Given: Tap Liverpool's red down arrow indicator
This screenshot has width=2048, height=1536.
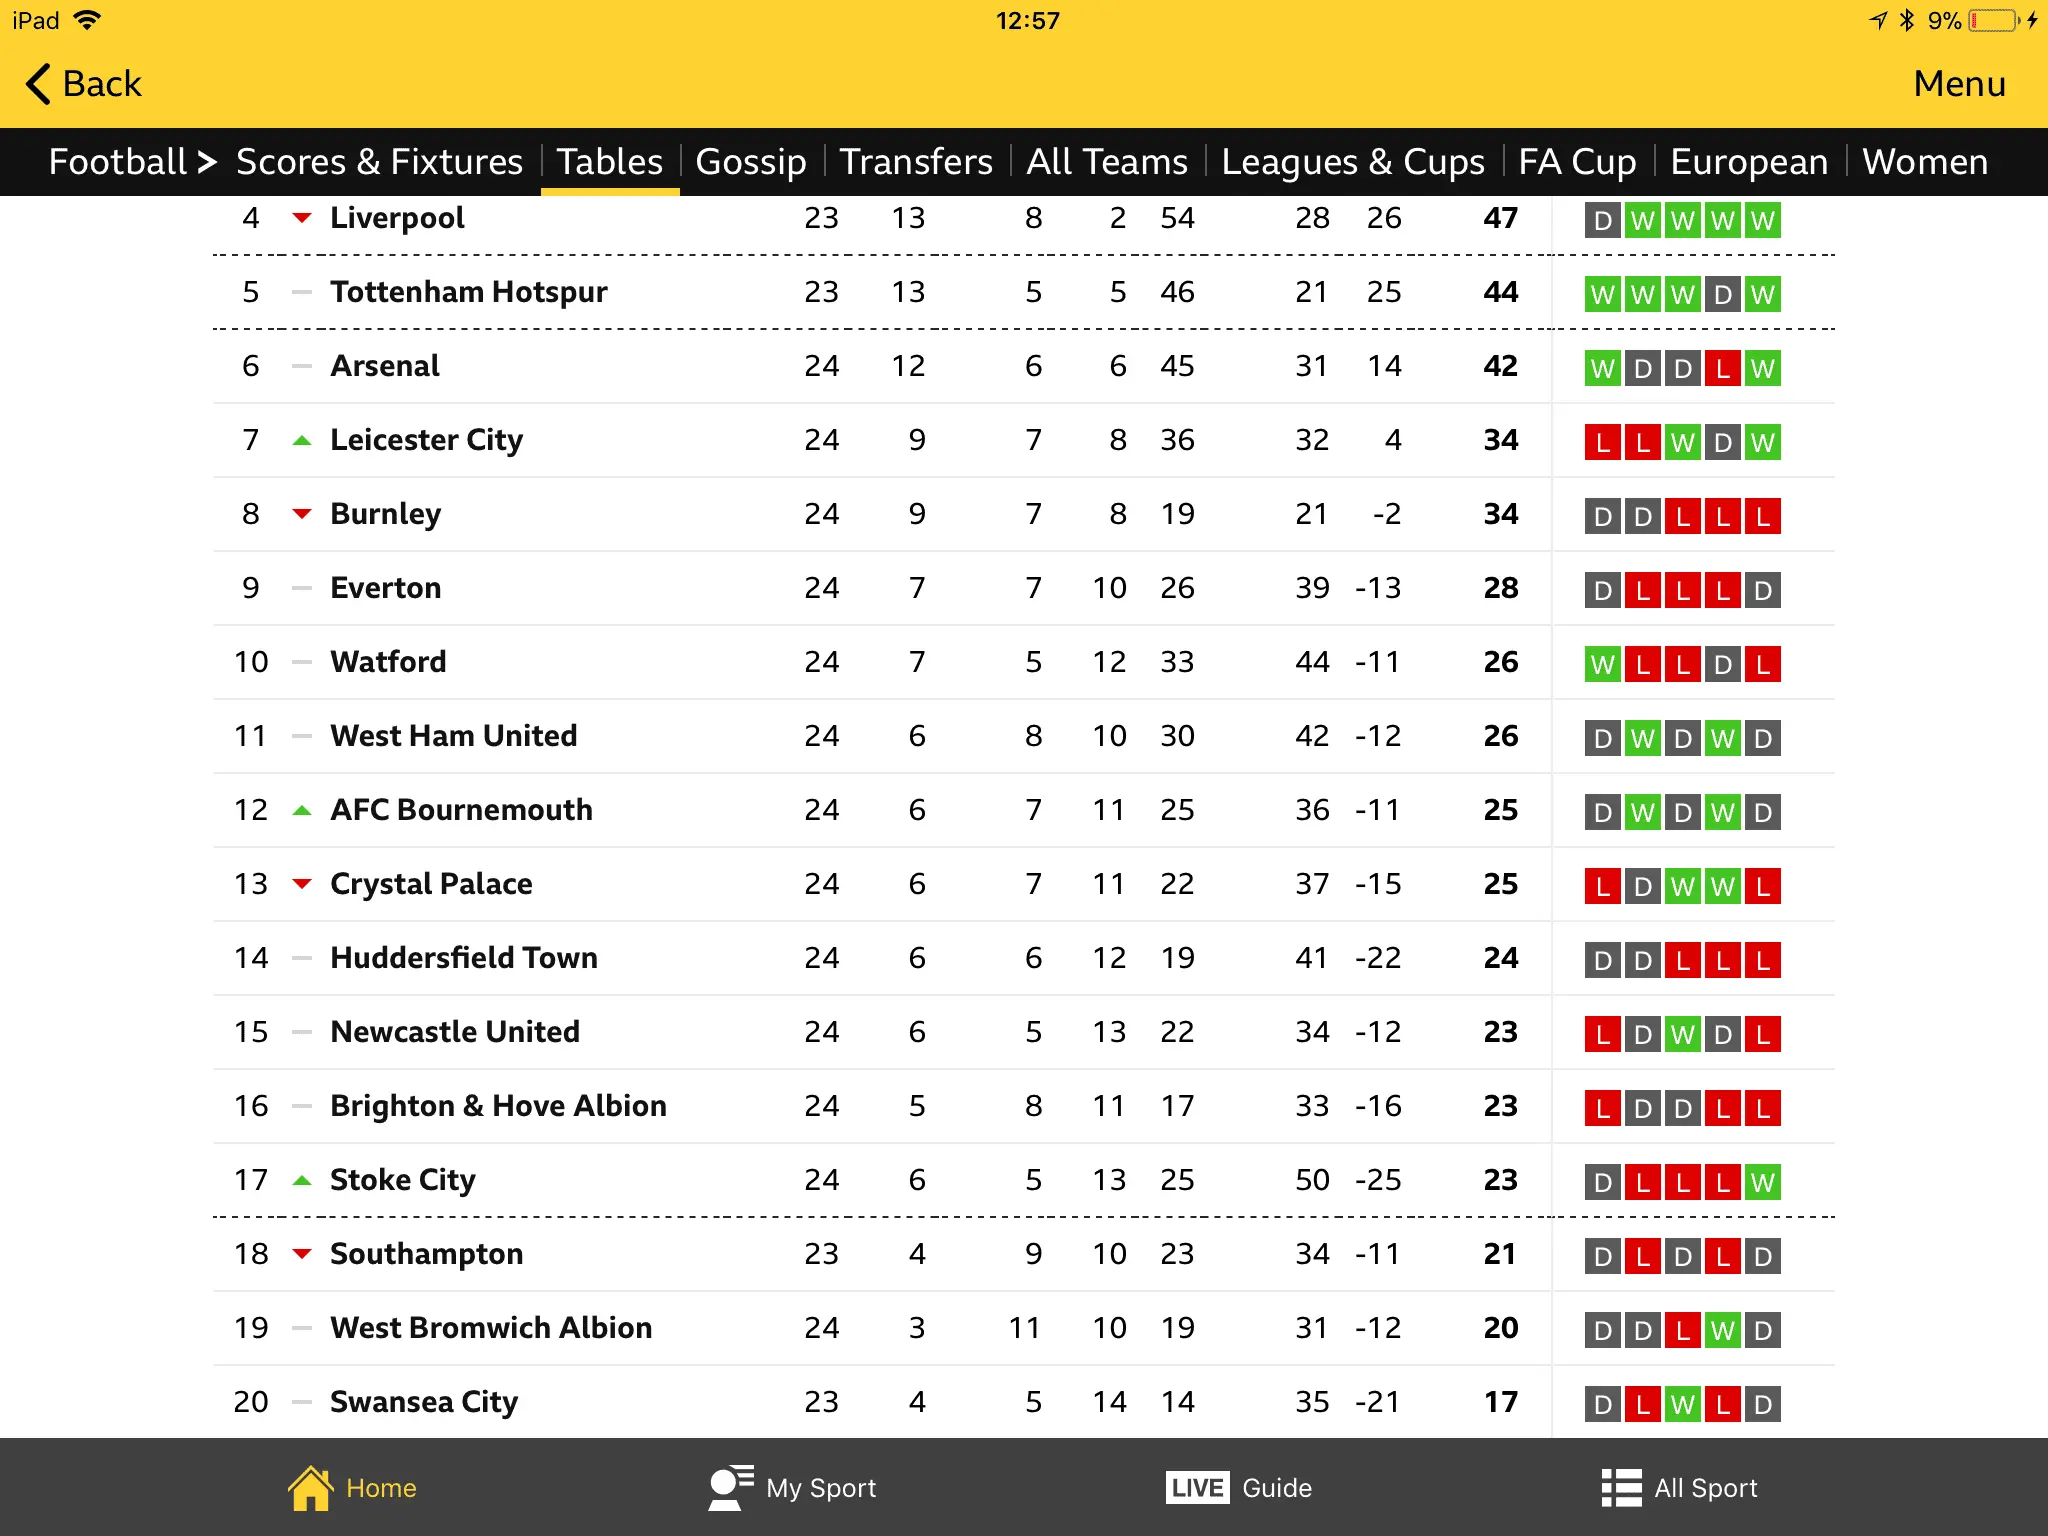Looking at the screenshot, I should (301, 218).
